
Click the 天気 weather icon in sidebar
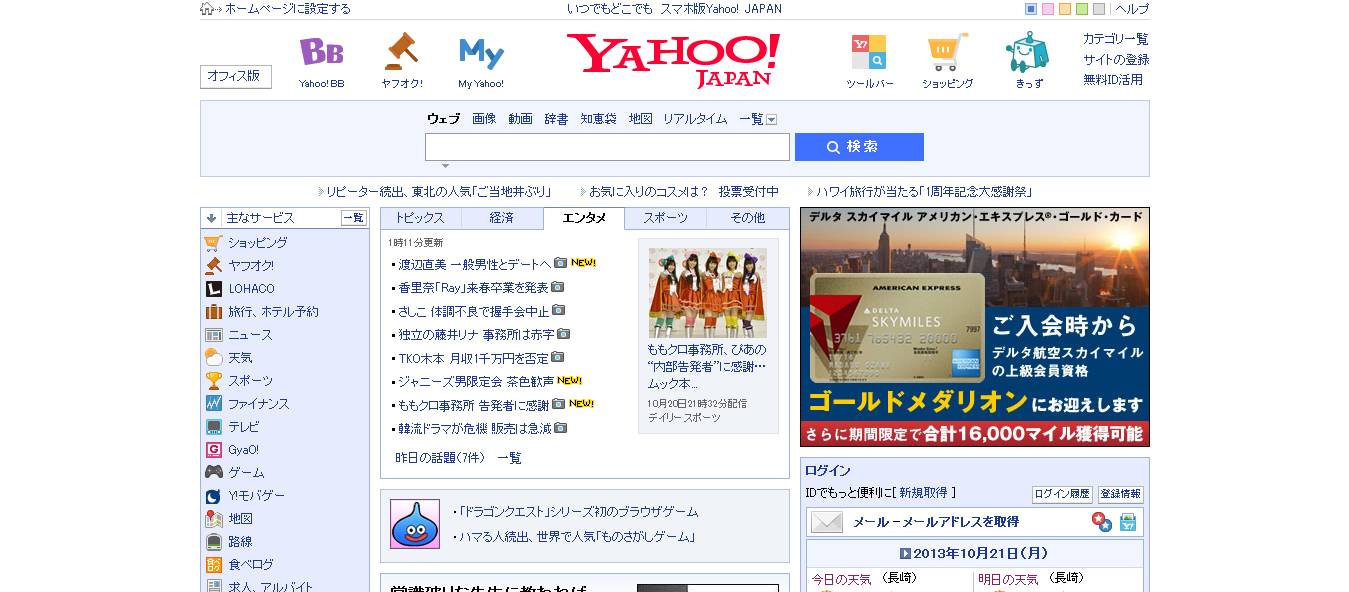213,357
